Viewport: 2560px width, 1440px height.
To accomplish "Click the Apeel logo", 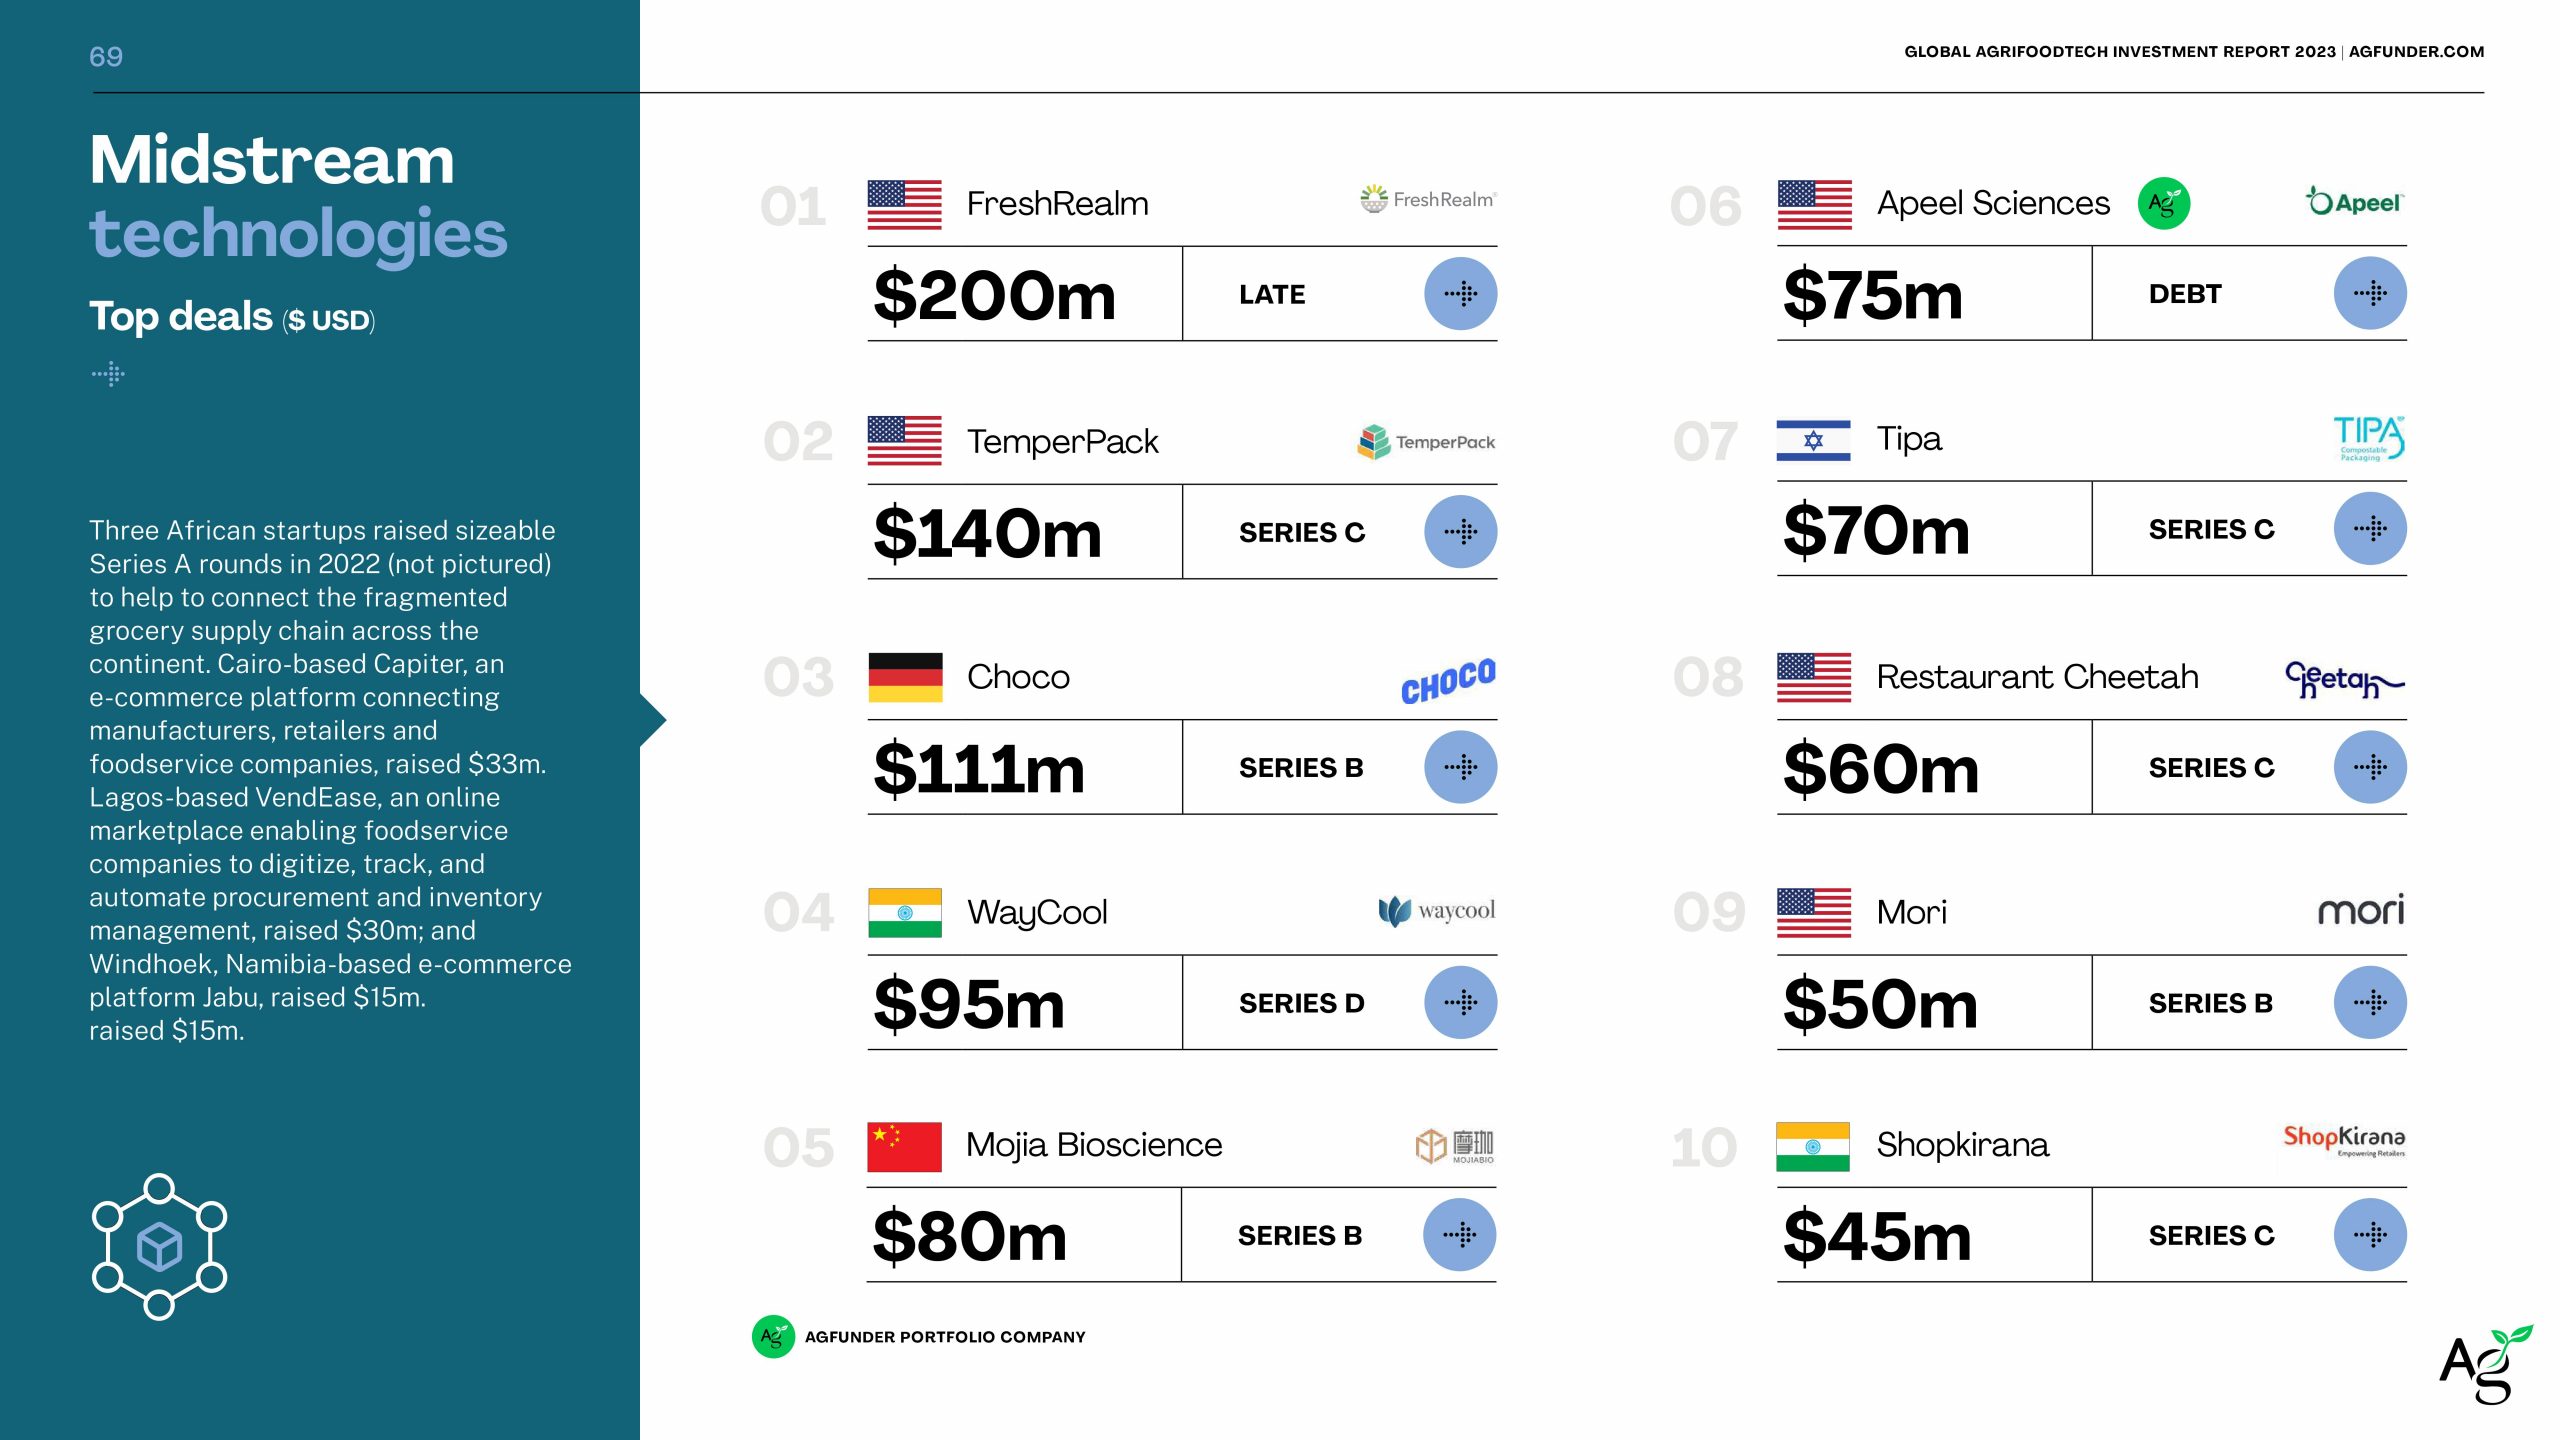I will click(x=2353, y=202).
